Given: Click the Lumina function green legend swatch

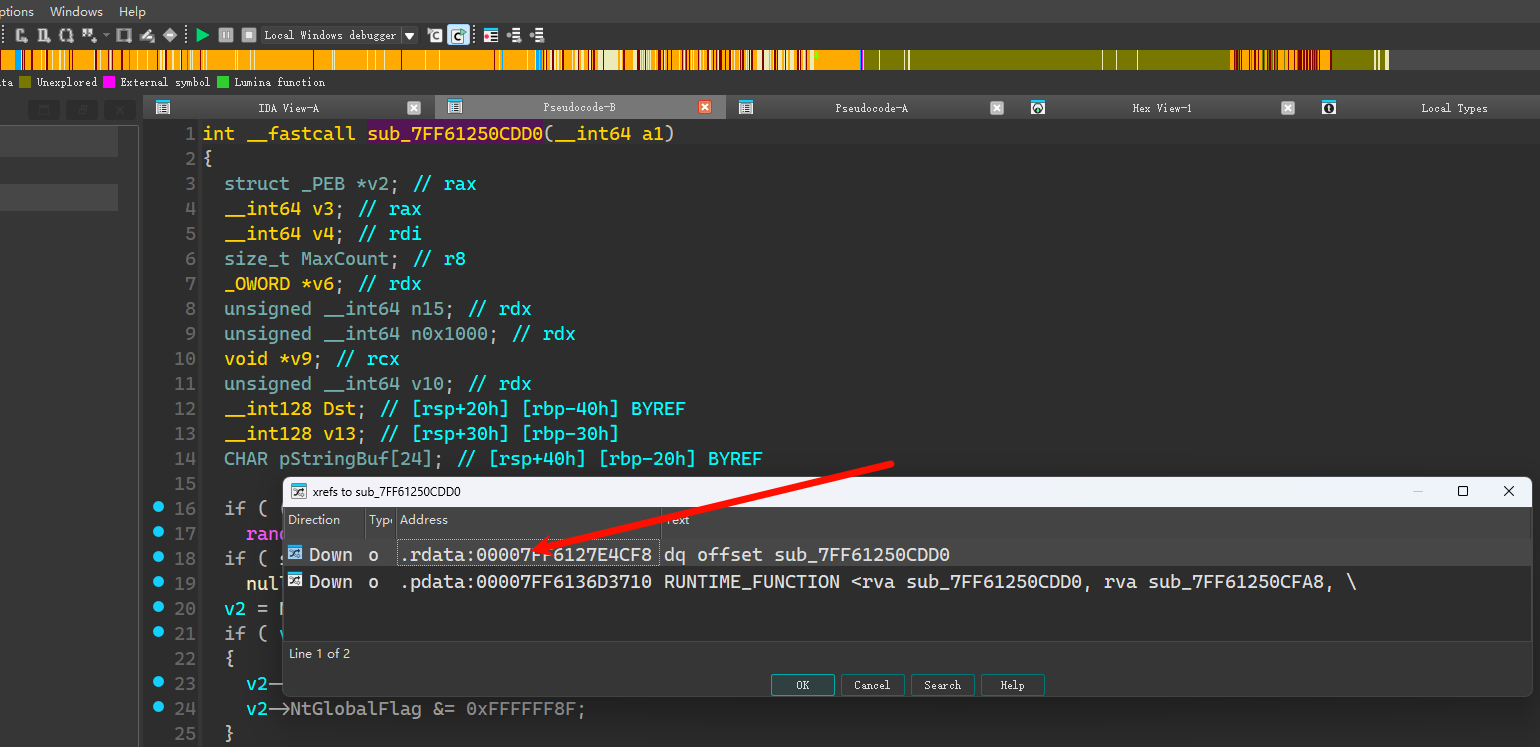Looking at the screenshot, I should coord(223,82).
